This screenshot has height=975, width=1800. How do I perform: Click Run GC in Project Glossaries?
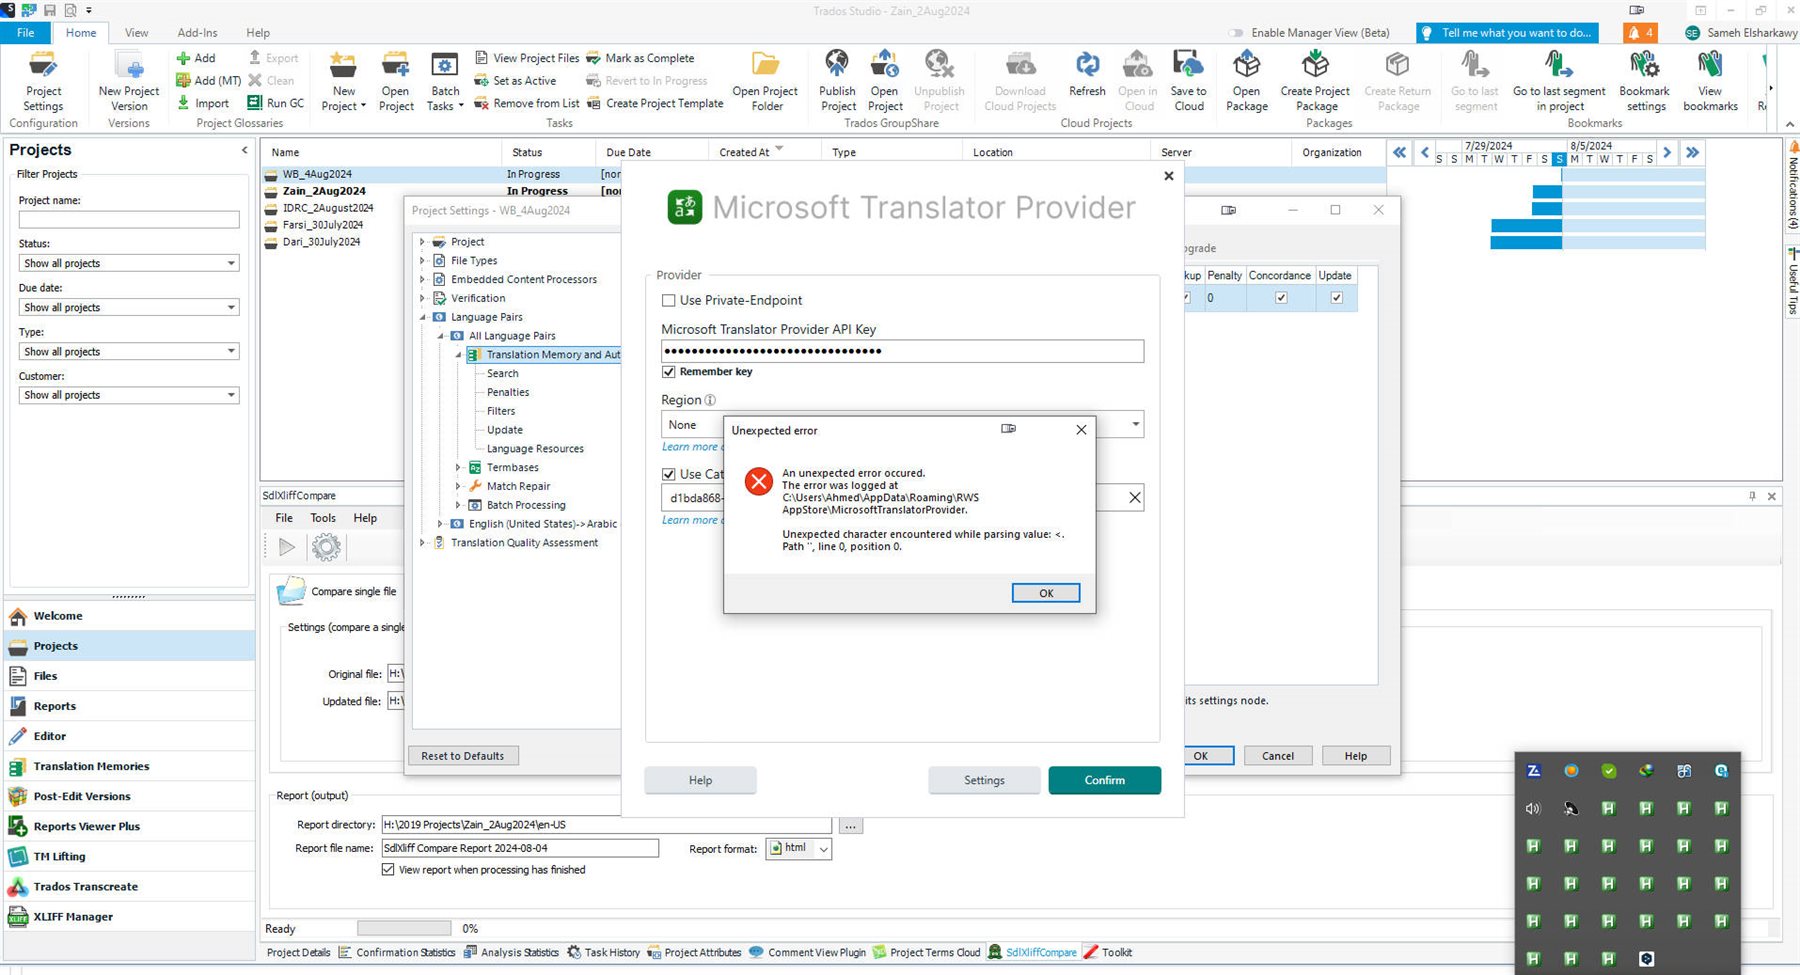276,103
